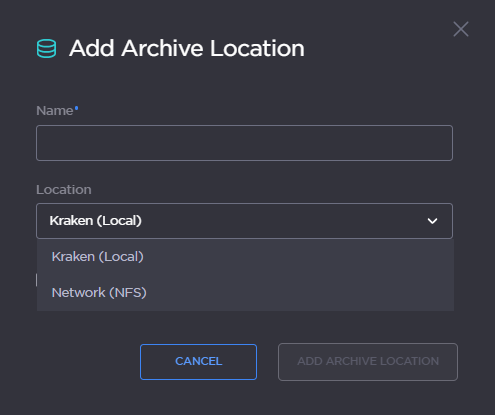Collapse the Location combo box
This screenshot has width=495, height=415.
pos(244,221)
